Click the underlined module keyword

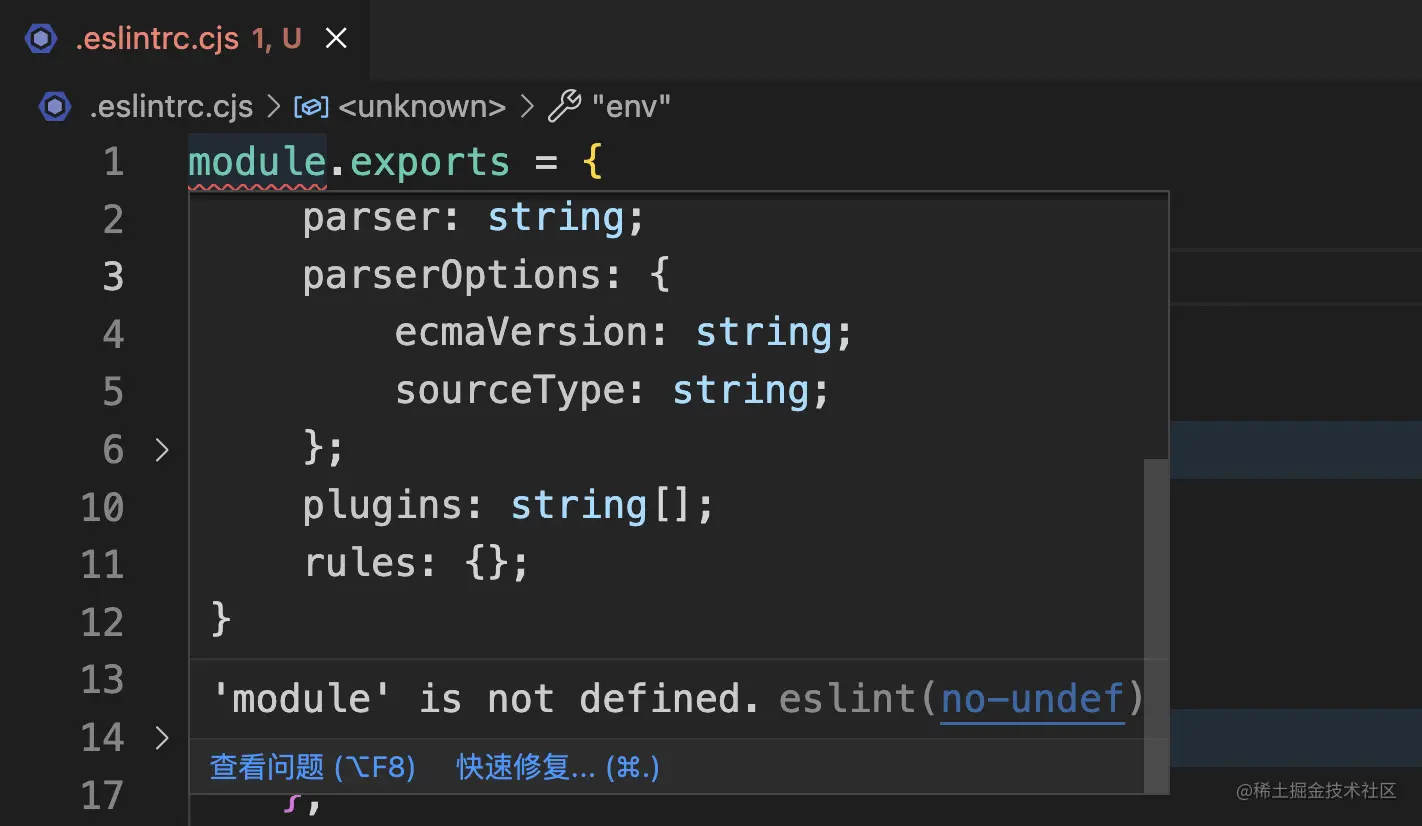coord(257,162)
